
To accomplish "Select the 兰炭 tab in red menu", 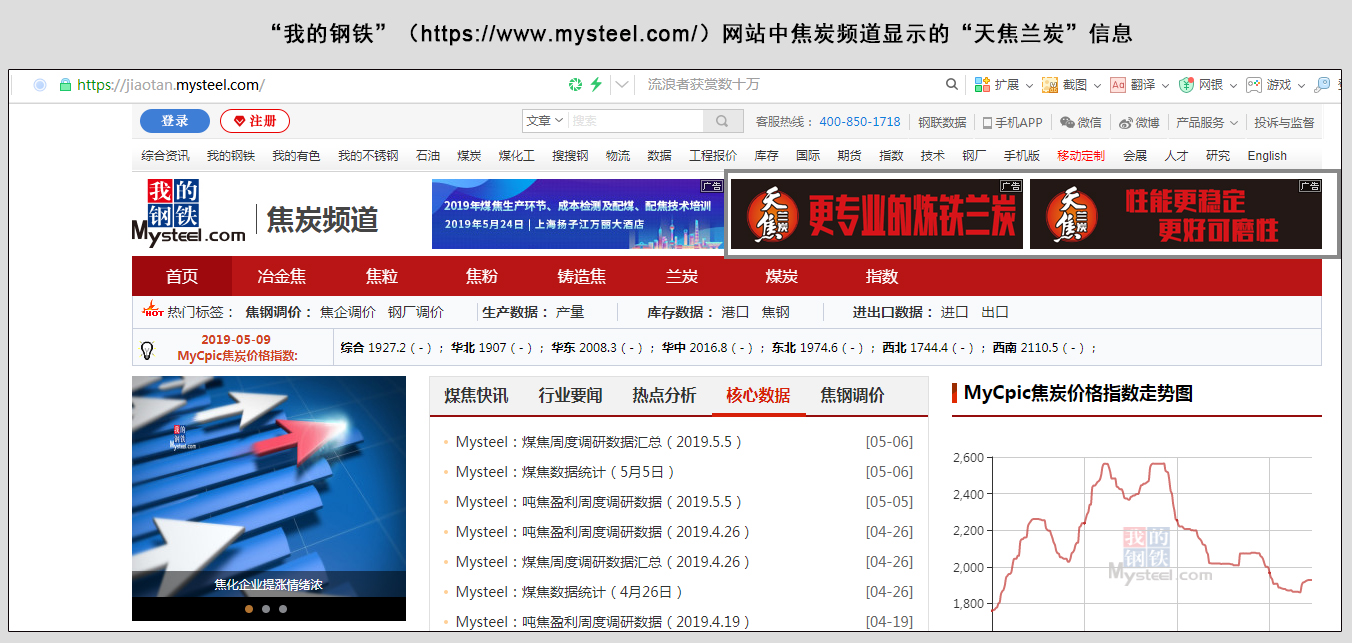I will point(682,276).
